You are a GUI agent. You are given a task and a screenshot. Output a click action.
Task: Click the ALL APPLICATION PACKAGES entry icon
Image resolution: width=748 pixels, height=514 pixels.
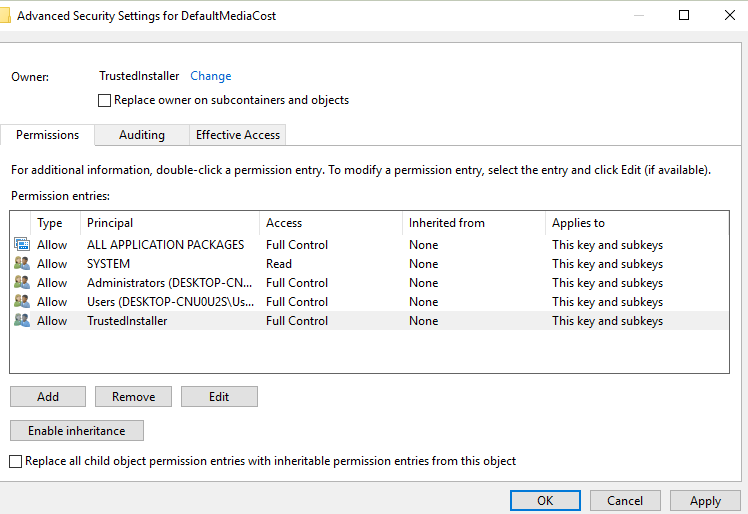(x=22, y=245)
